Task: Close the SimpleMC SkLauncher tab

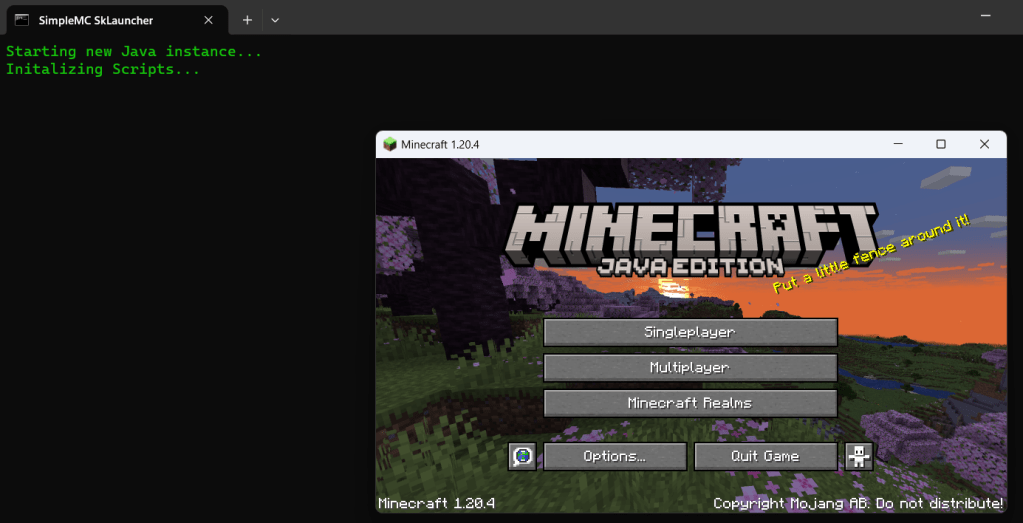Action: (208, 20)
